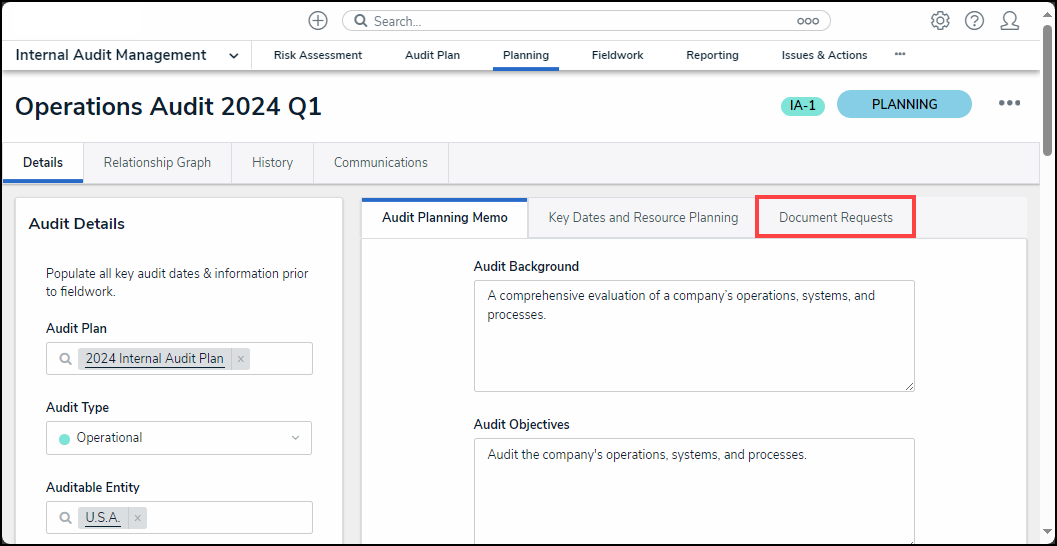Expand the Internal Audit Management app dropdown
The image size is (1057, 546).
tap(234, 56)
